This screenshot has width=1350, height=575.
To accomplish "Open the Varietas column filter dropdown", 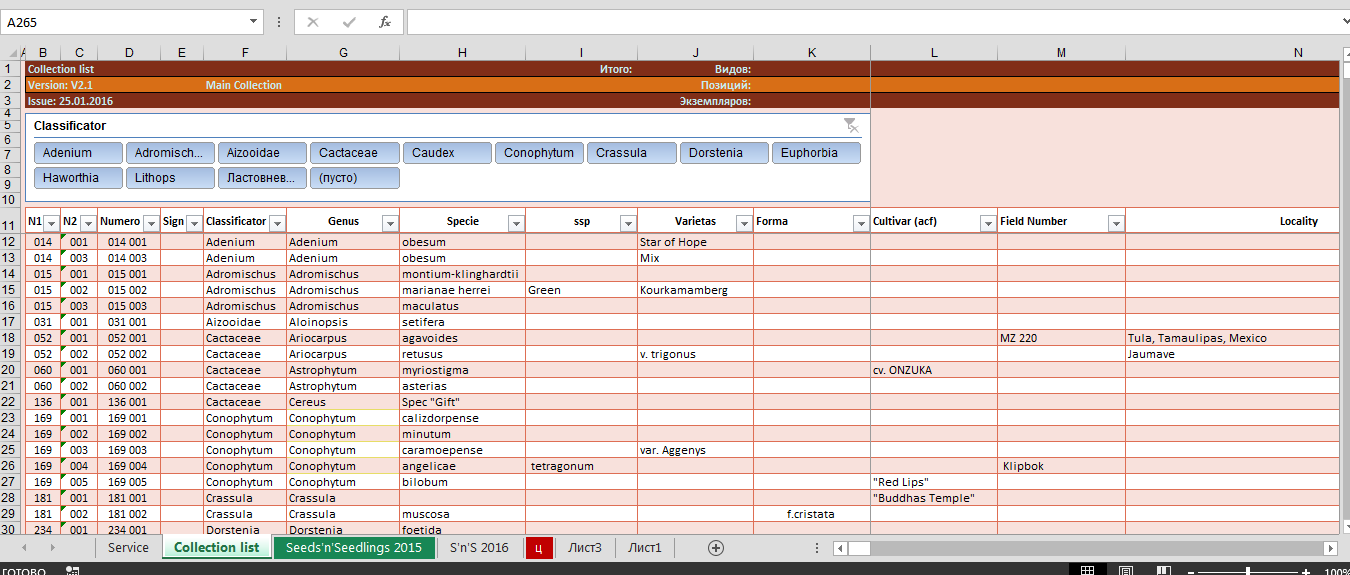I will pyautogui.click(x=743, y=223).
